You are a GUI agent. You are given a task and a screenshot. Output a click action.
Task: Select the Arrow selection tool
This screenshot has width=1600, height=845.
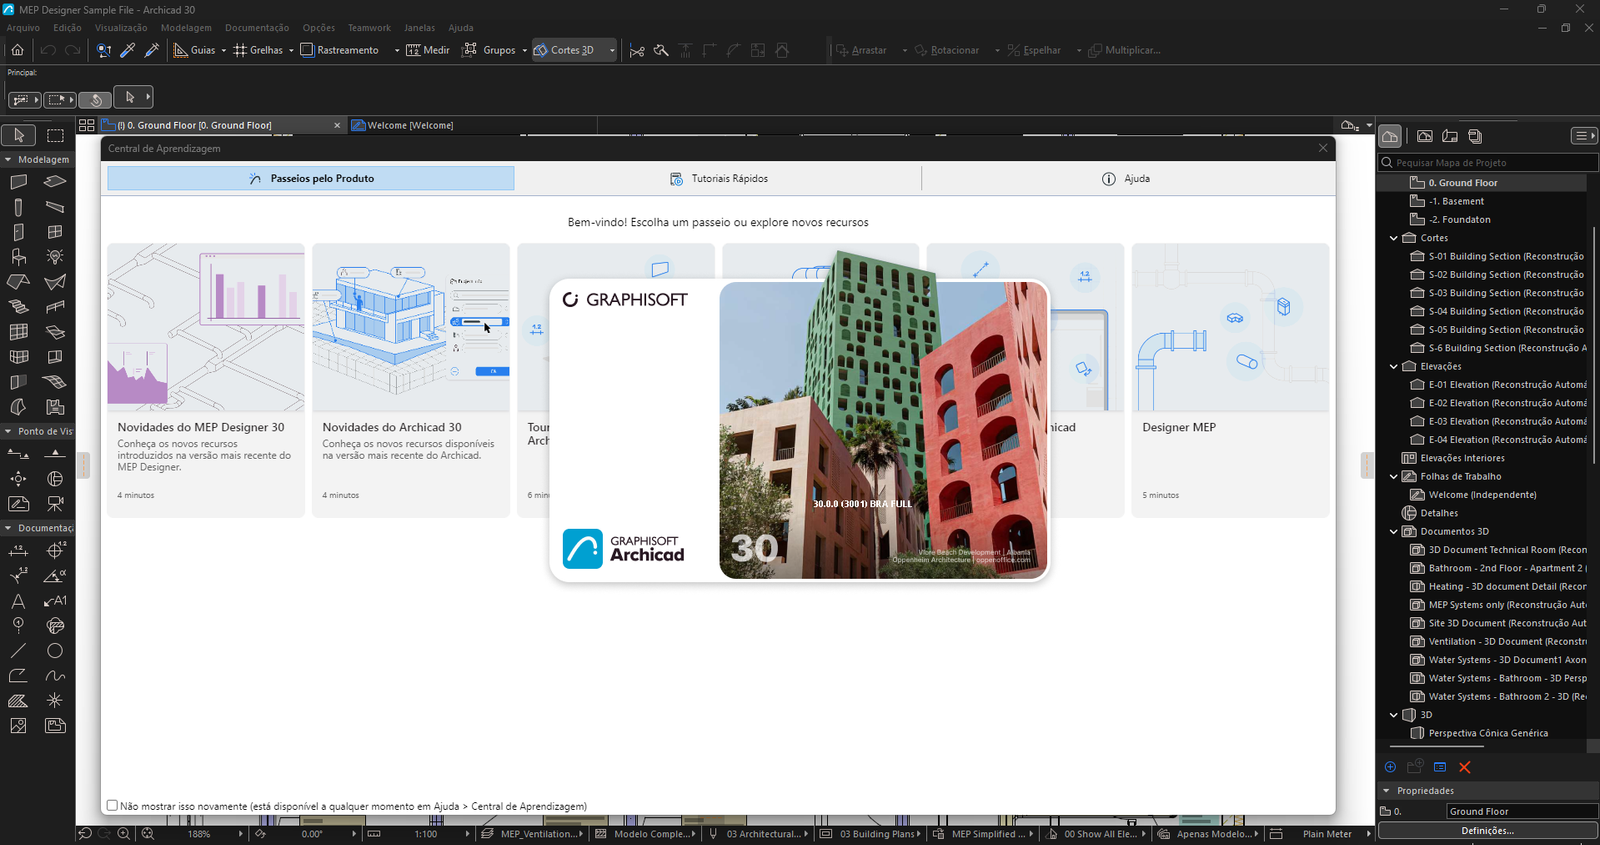tap(19, 135)
